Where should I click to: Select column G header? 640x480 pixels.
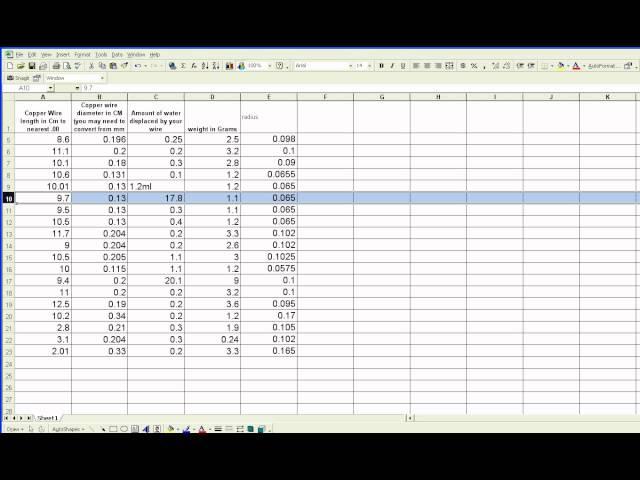tap(382, 97)
